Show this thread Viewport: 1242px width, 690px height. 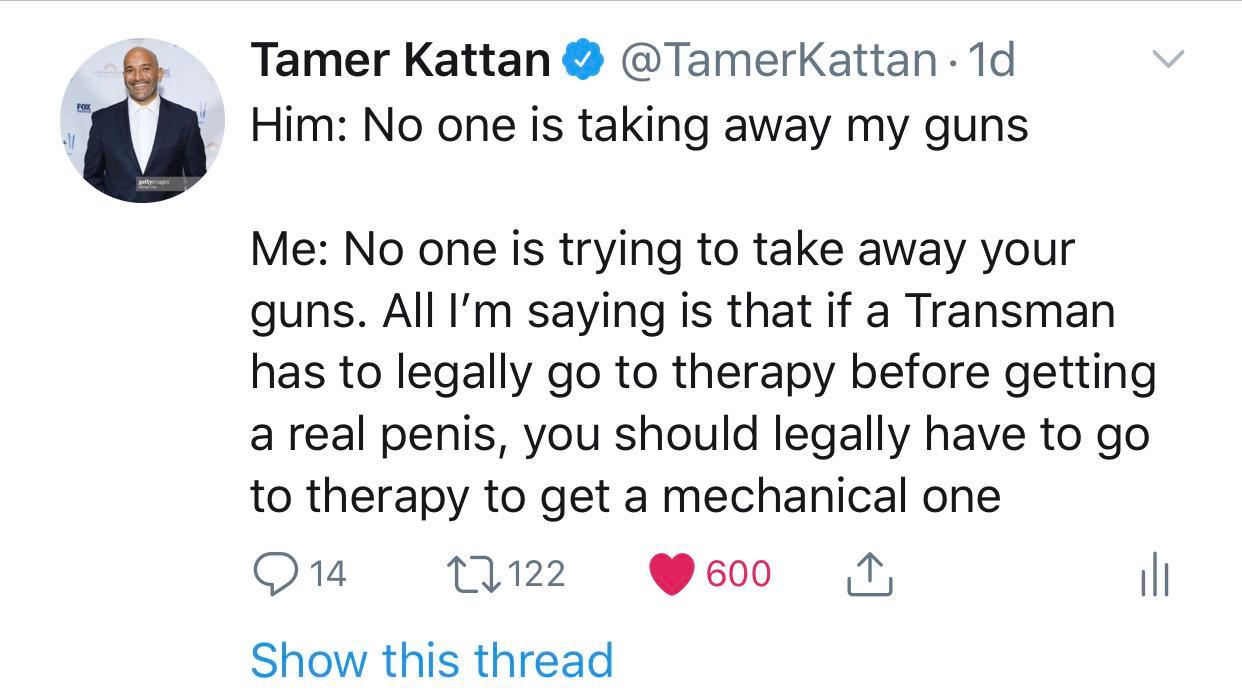pos(431,660)
